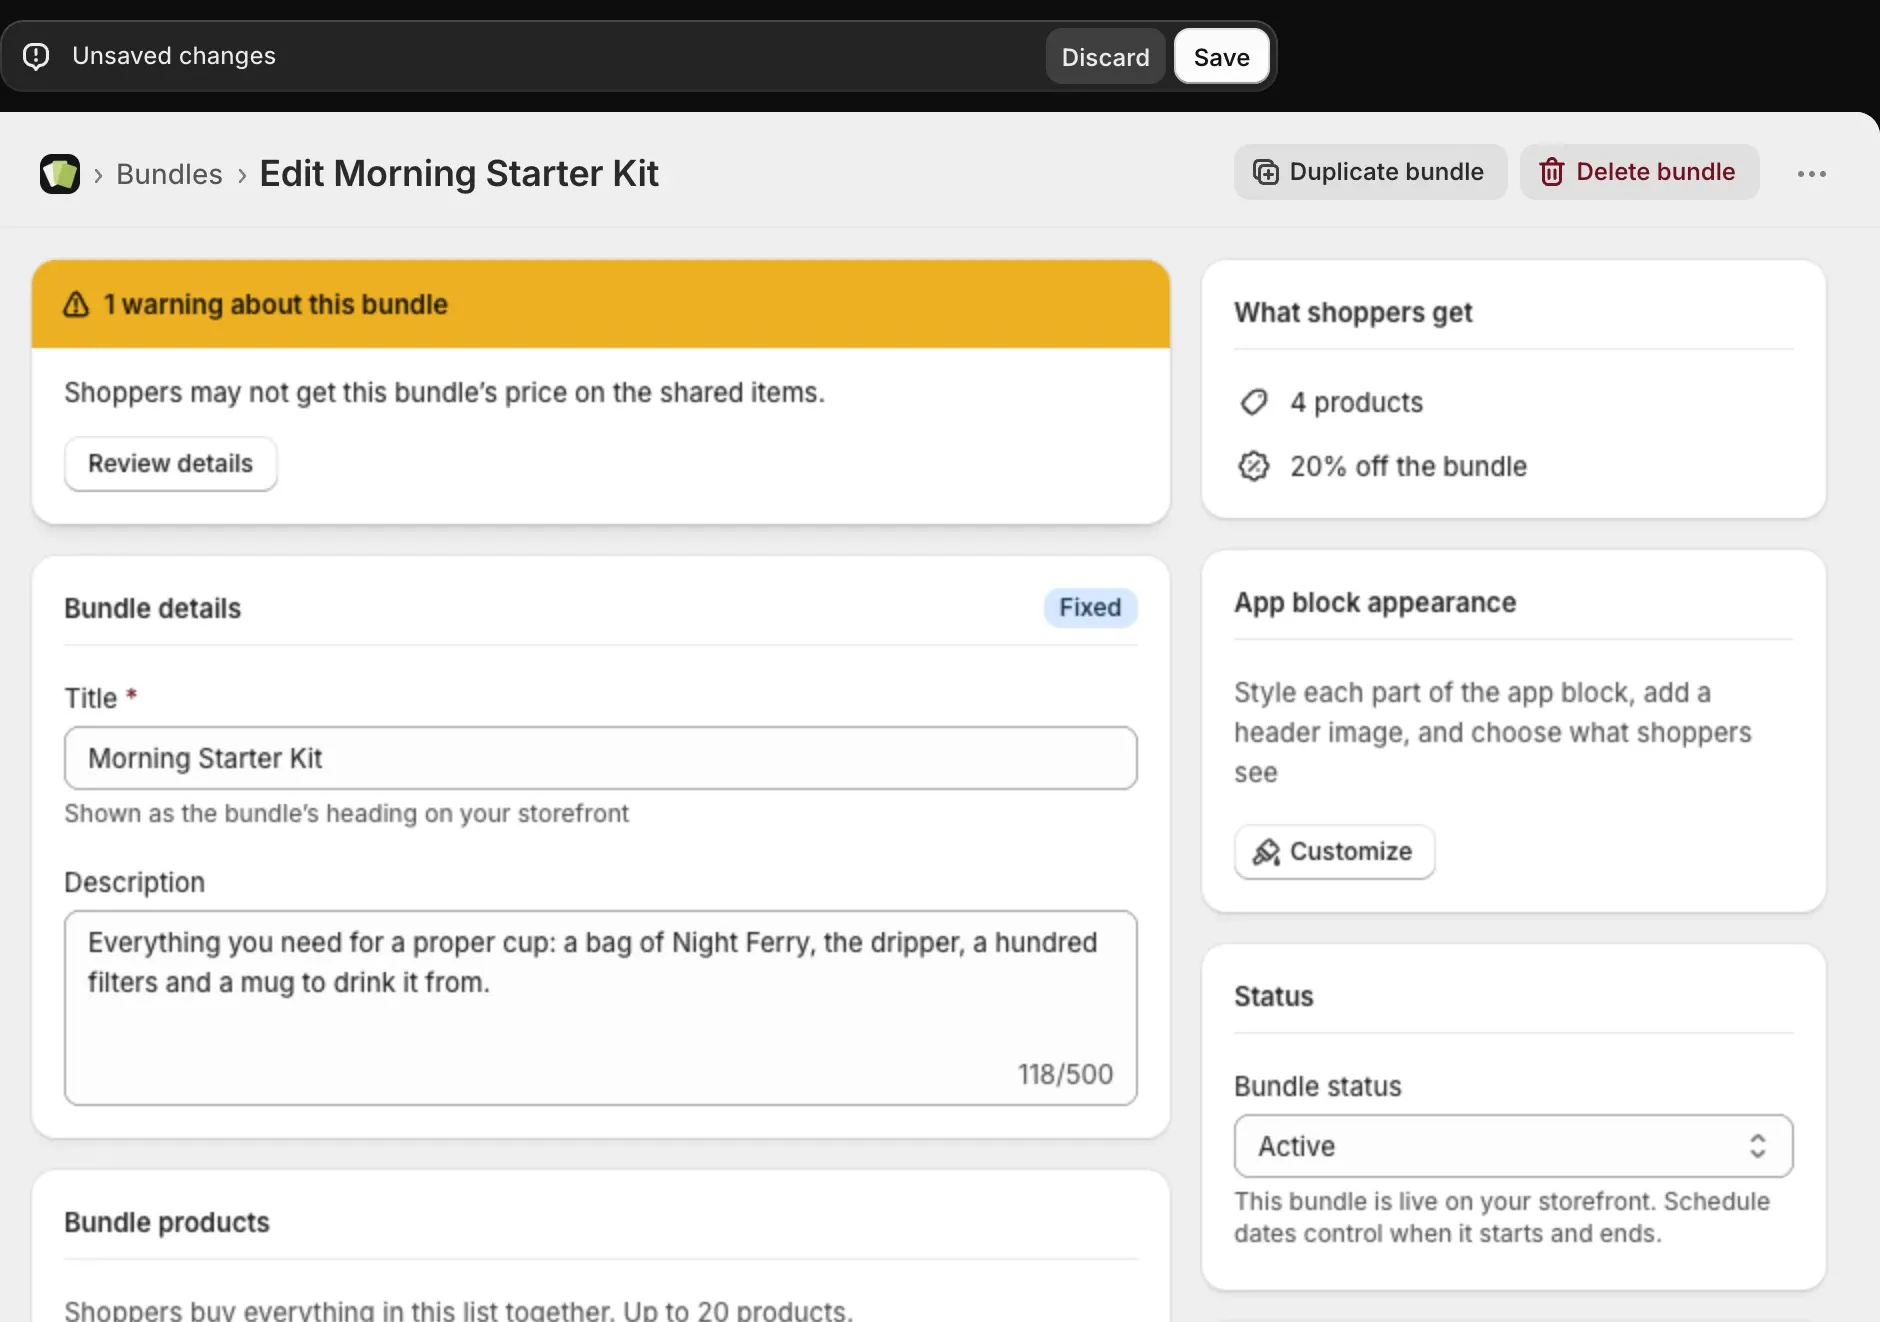Click the 'Bundle products' section heading
This screenshot has height=1322, width=1880.
[x=167, y=1222]
